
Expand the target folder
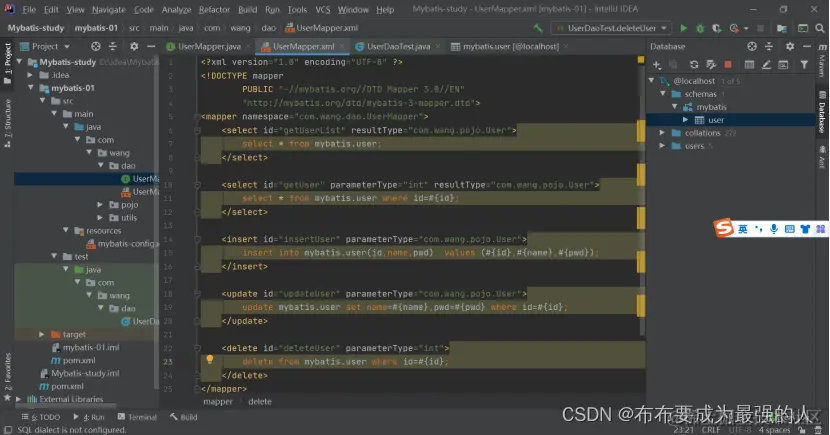click(41, 334)
